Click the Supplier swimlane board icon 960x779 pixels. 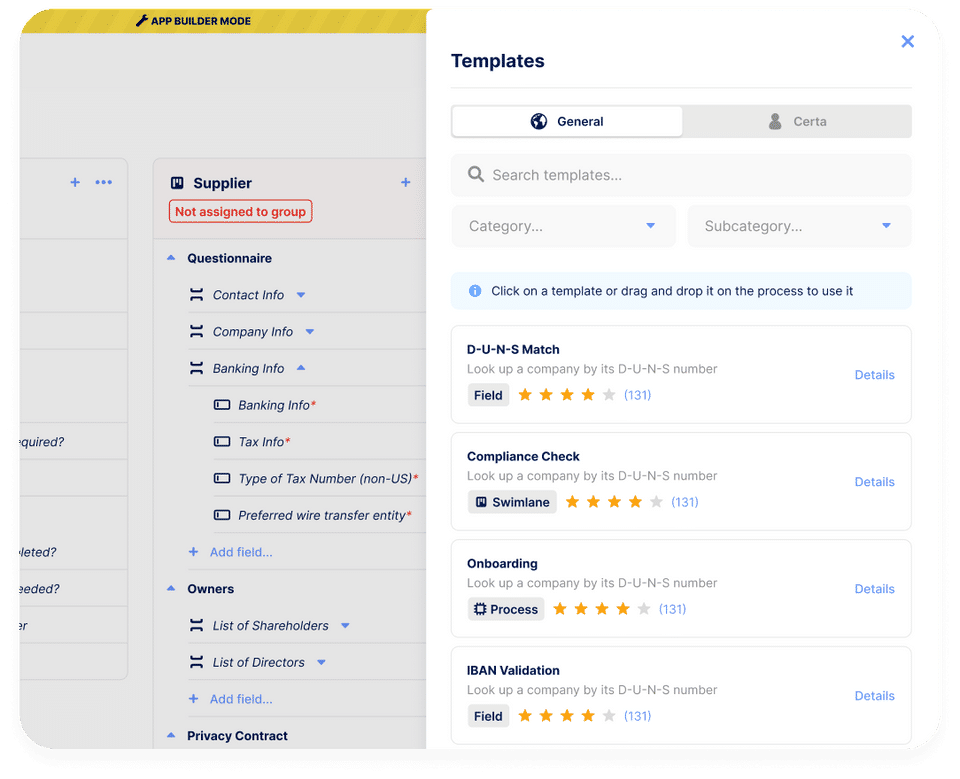pyautogui.click(x=177, y=183)
